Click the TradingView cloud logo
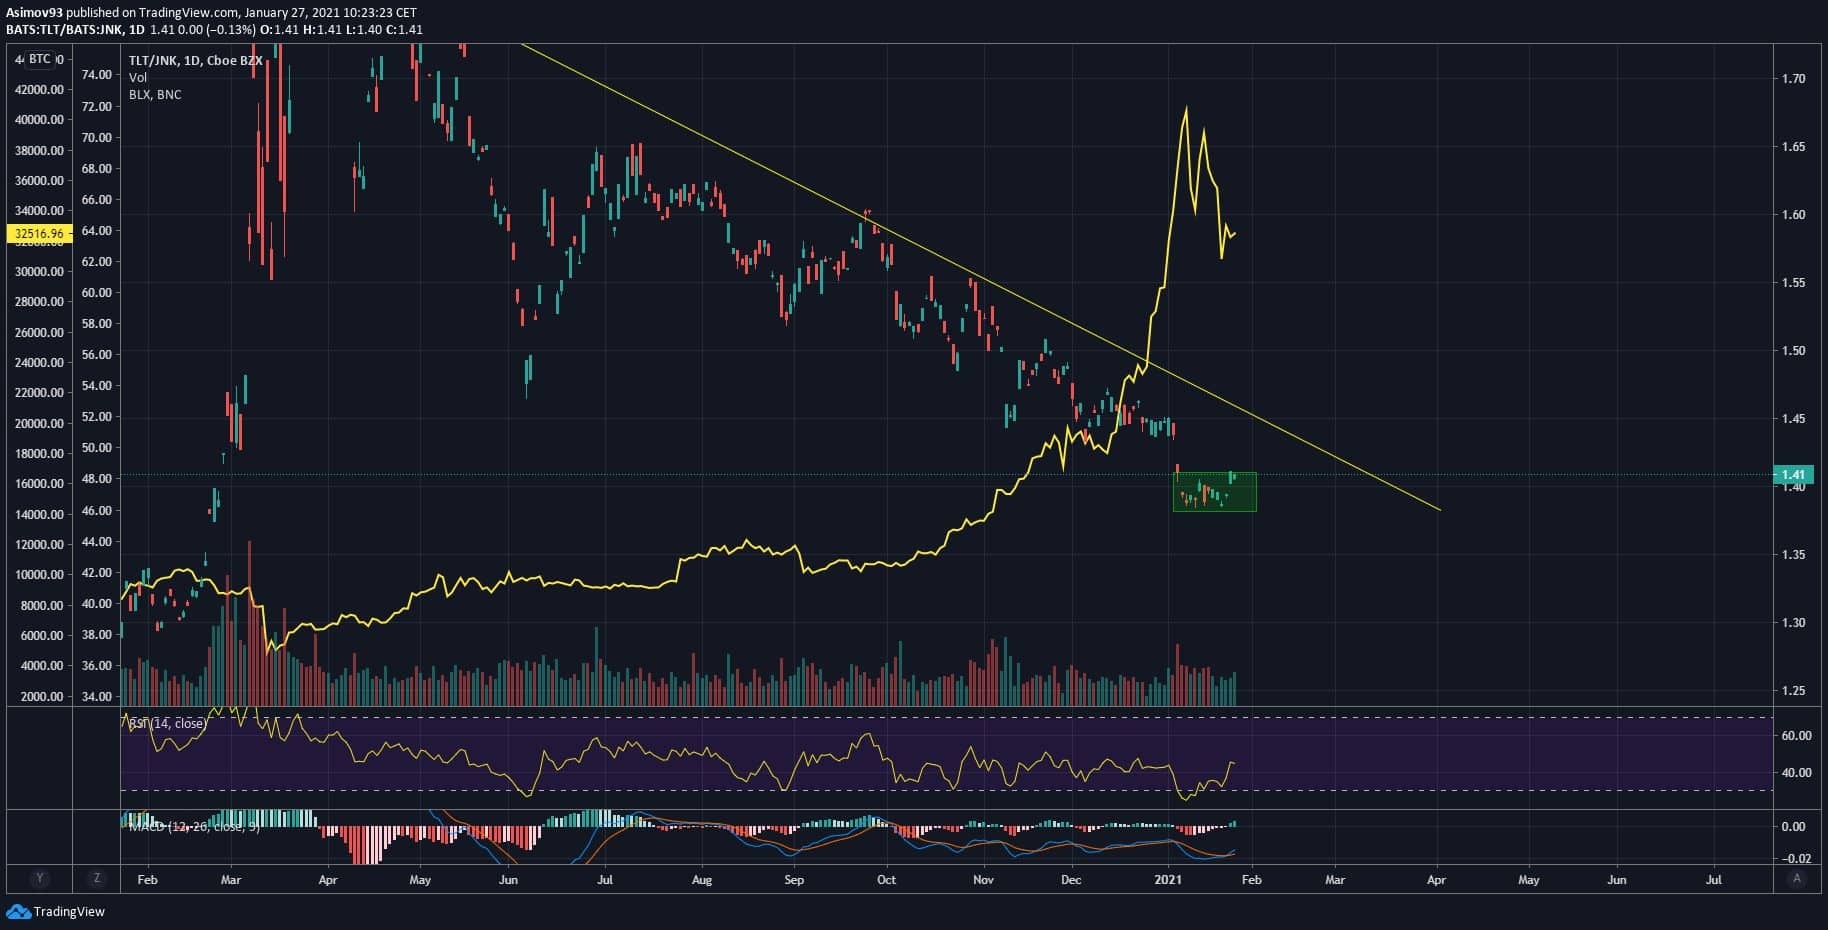Screen dimensions: 1828x930 click(x=18, y=911)
